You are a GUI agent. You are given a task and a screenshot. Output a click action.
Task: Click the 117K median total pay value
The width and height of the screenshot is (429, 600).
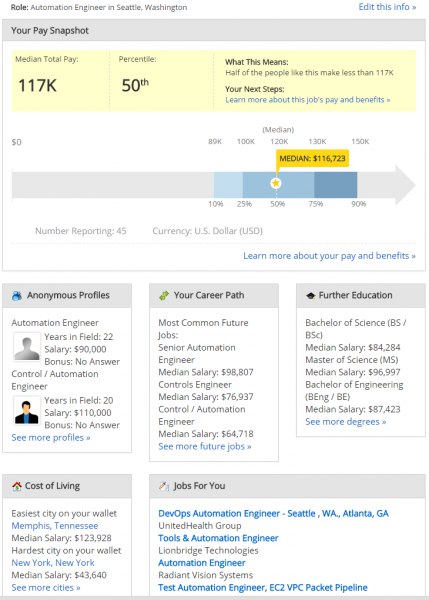[38, 85]
